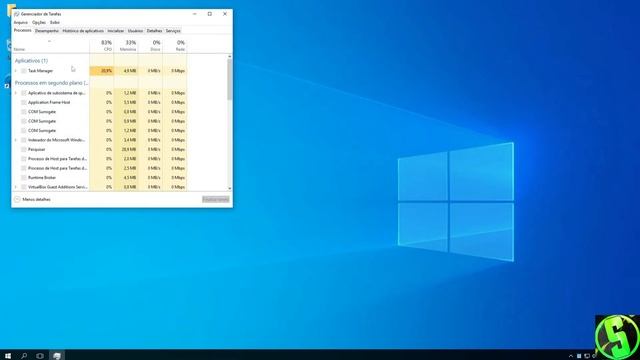Click the process list scrollbar up arrow

click(x=230, y=56)
